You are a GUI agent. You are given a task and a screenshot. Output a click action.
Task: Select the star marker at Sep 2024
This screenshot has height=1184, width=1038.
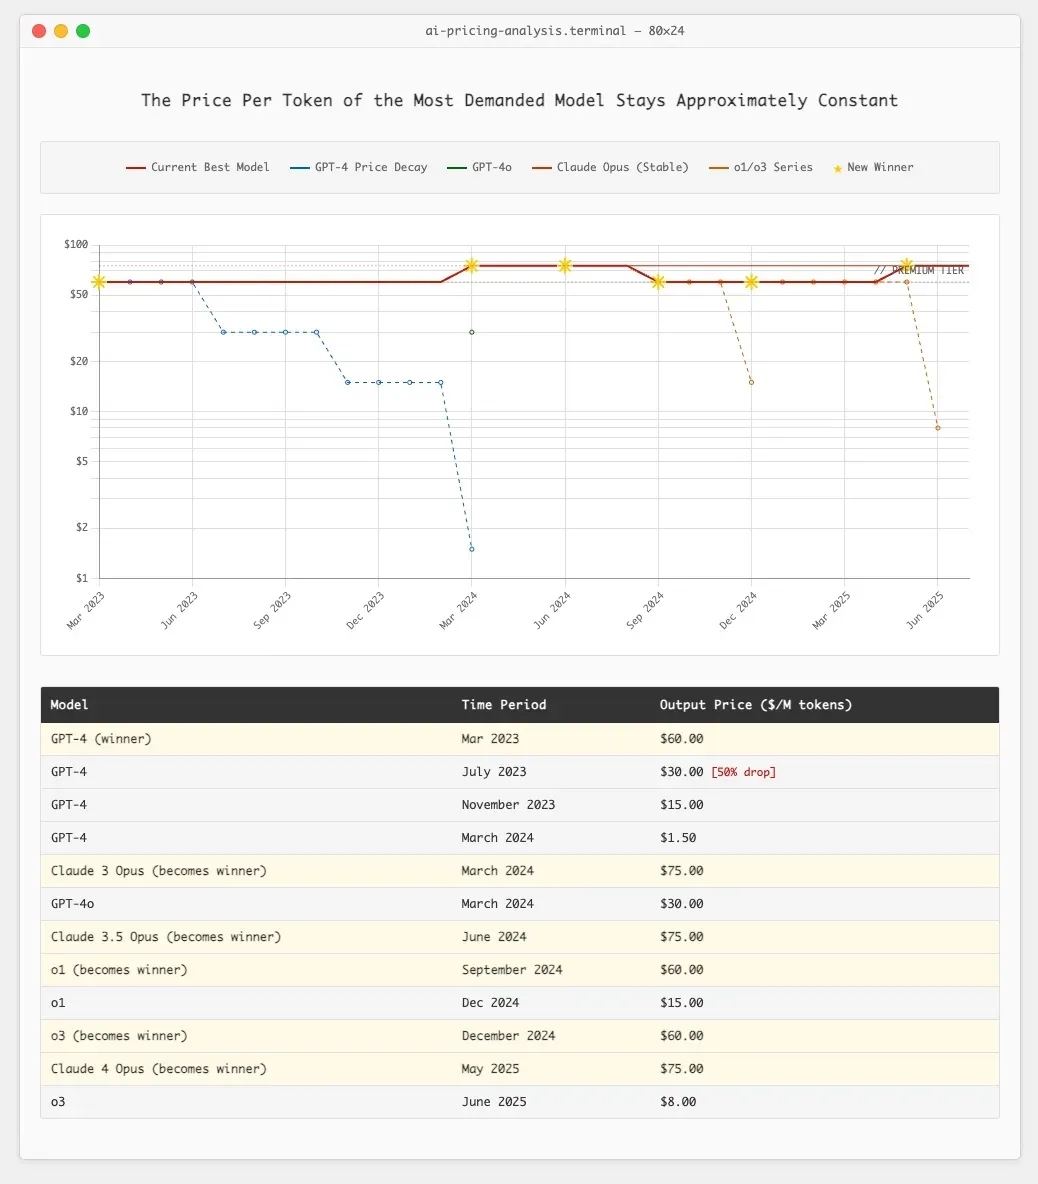click(x=658, y=282)
